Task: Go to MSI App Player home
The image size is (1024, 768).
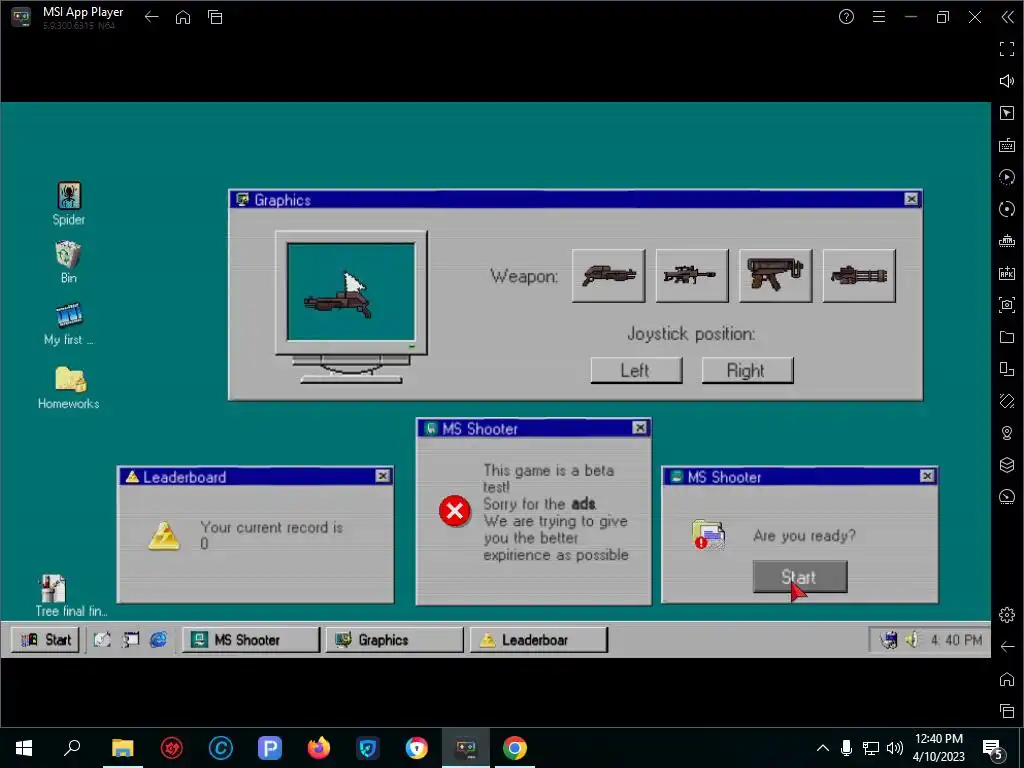Action: (183, 17)
